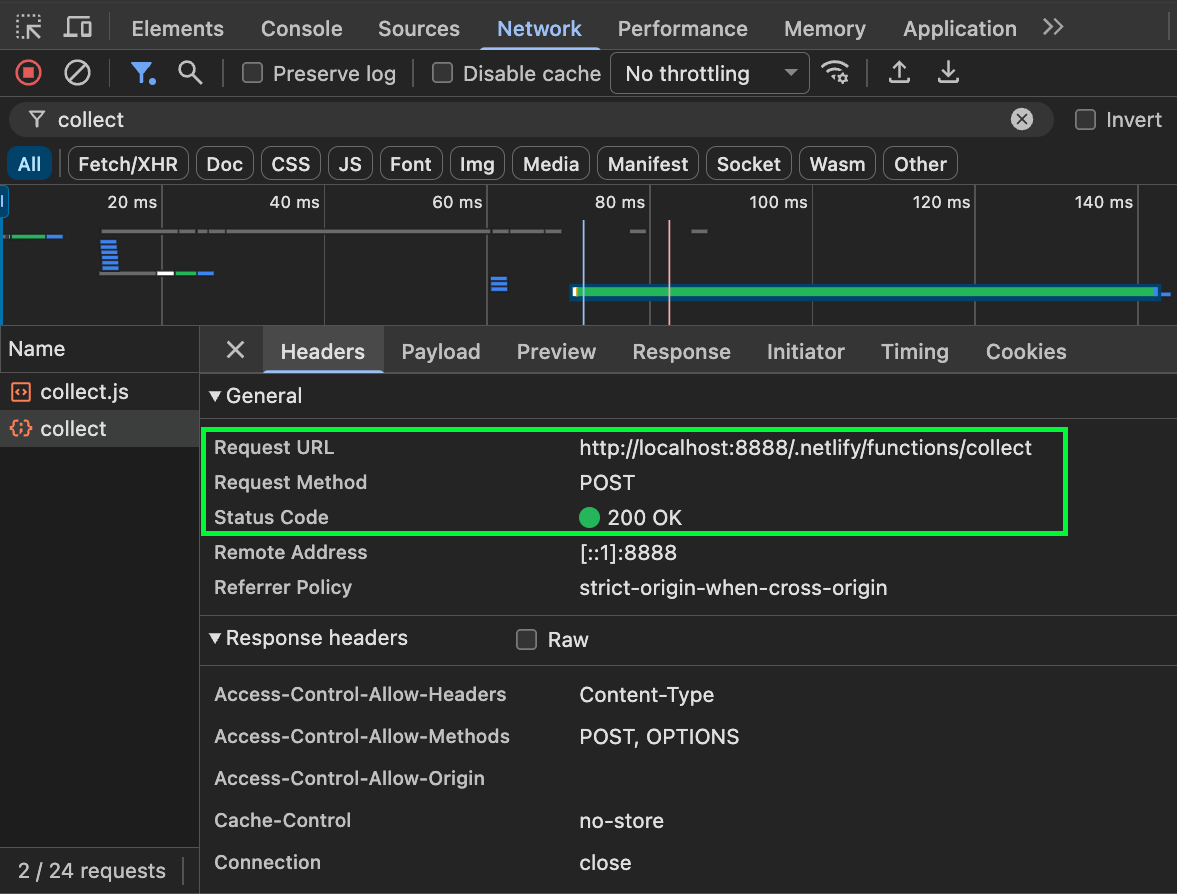View the Payload tab

(x=441, y=351)
